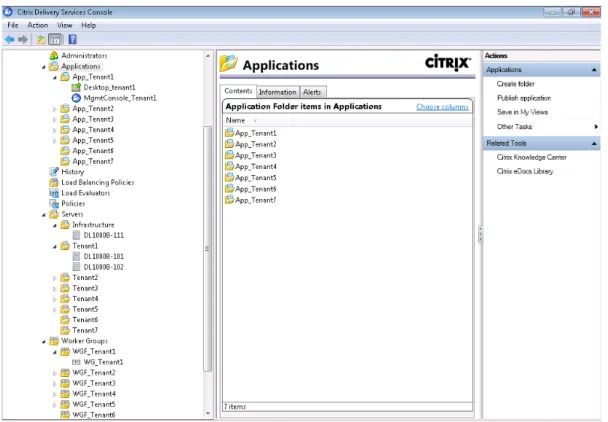
Task: Click the Policies node icon
Action: click(x=54, y=203)
